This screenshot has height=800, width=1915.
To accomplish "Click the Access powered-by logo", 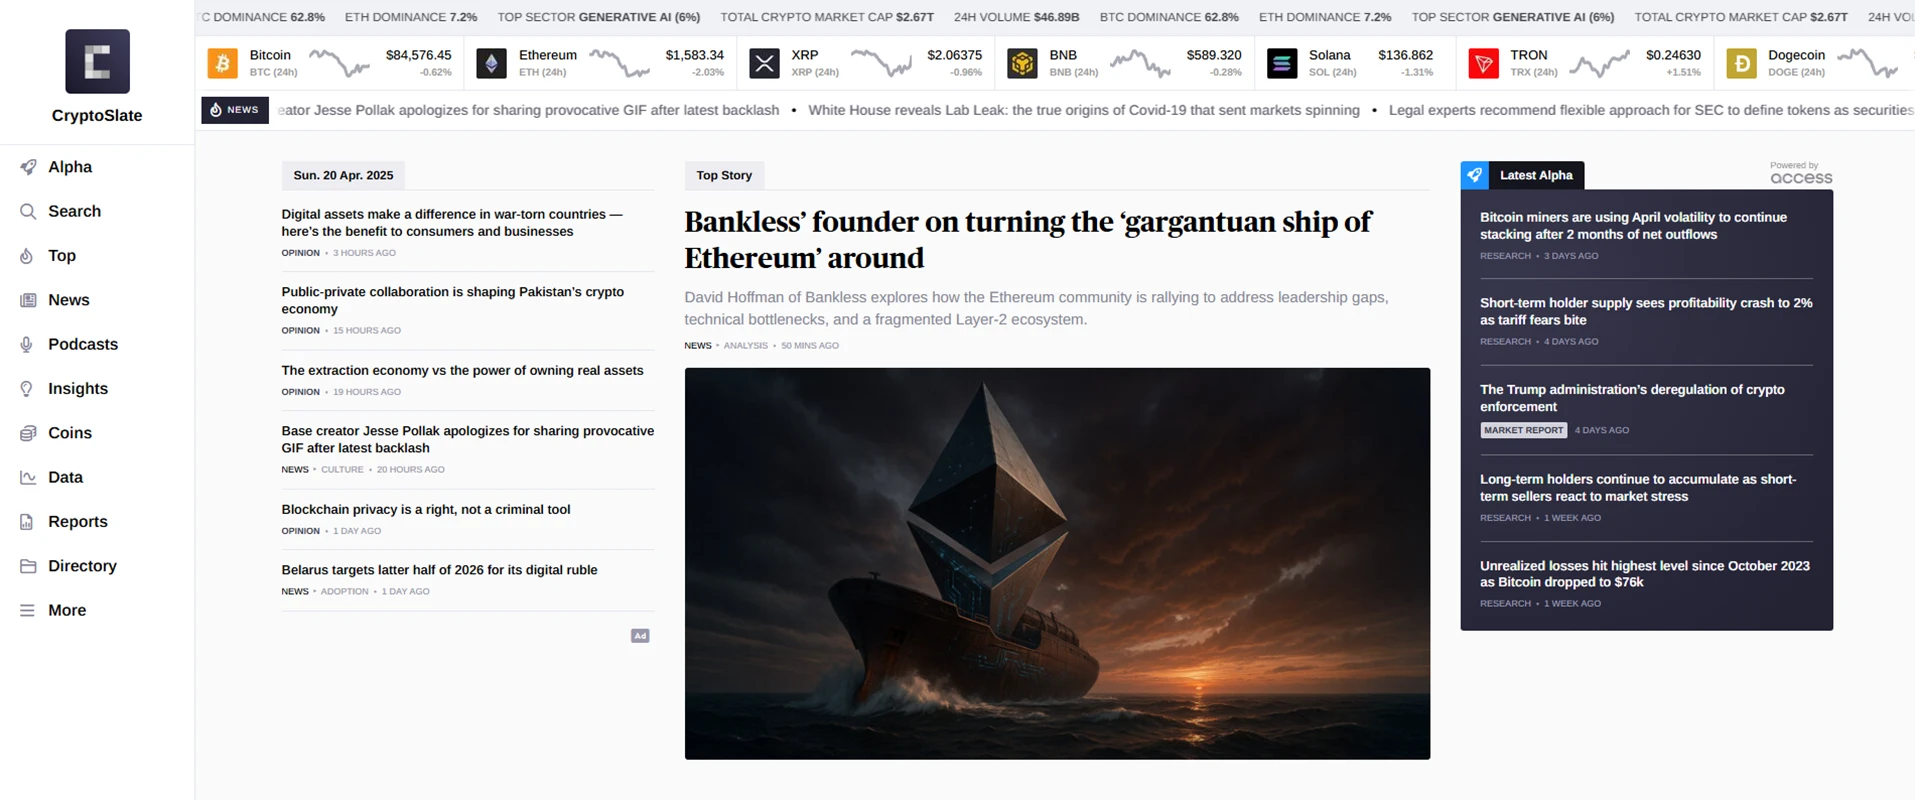I will coord(1801,178).
